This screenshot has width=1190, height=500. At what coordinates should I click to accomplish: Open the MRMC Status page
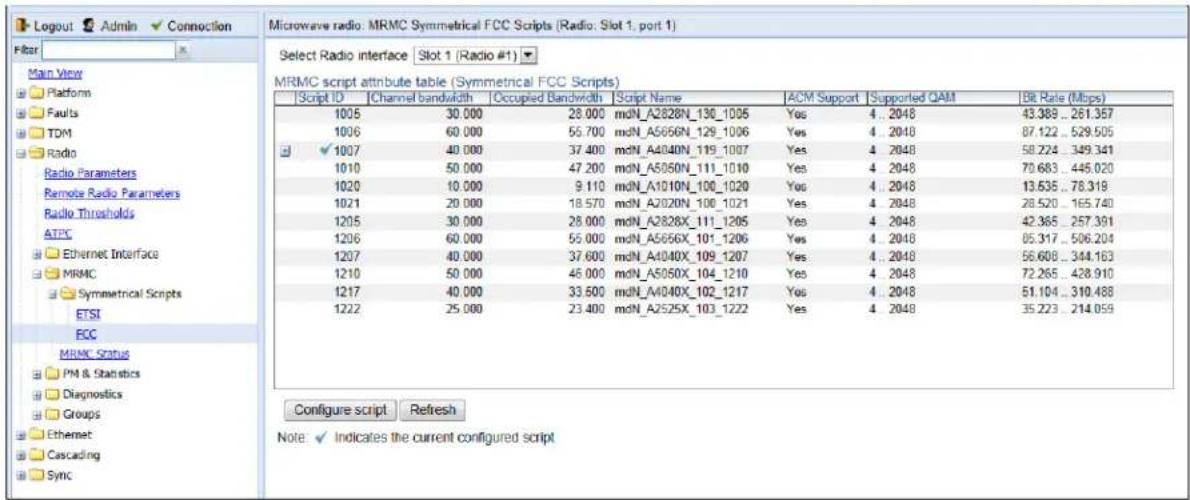[x=94, y=354]
